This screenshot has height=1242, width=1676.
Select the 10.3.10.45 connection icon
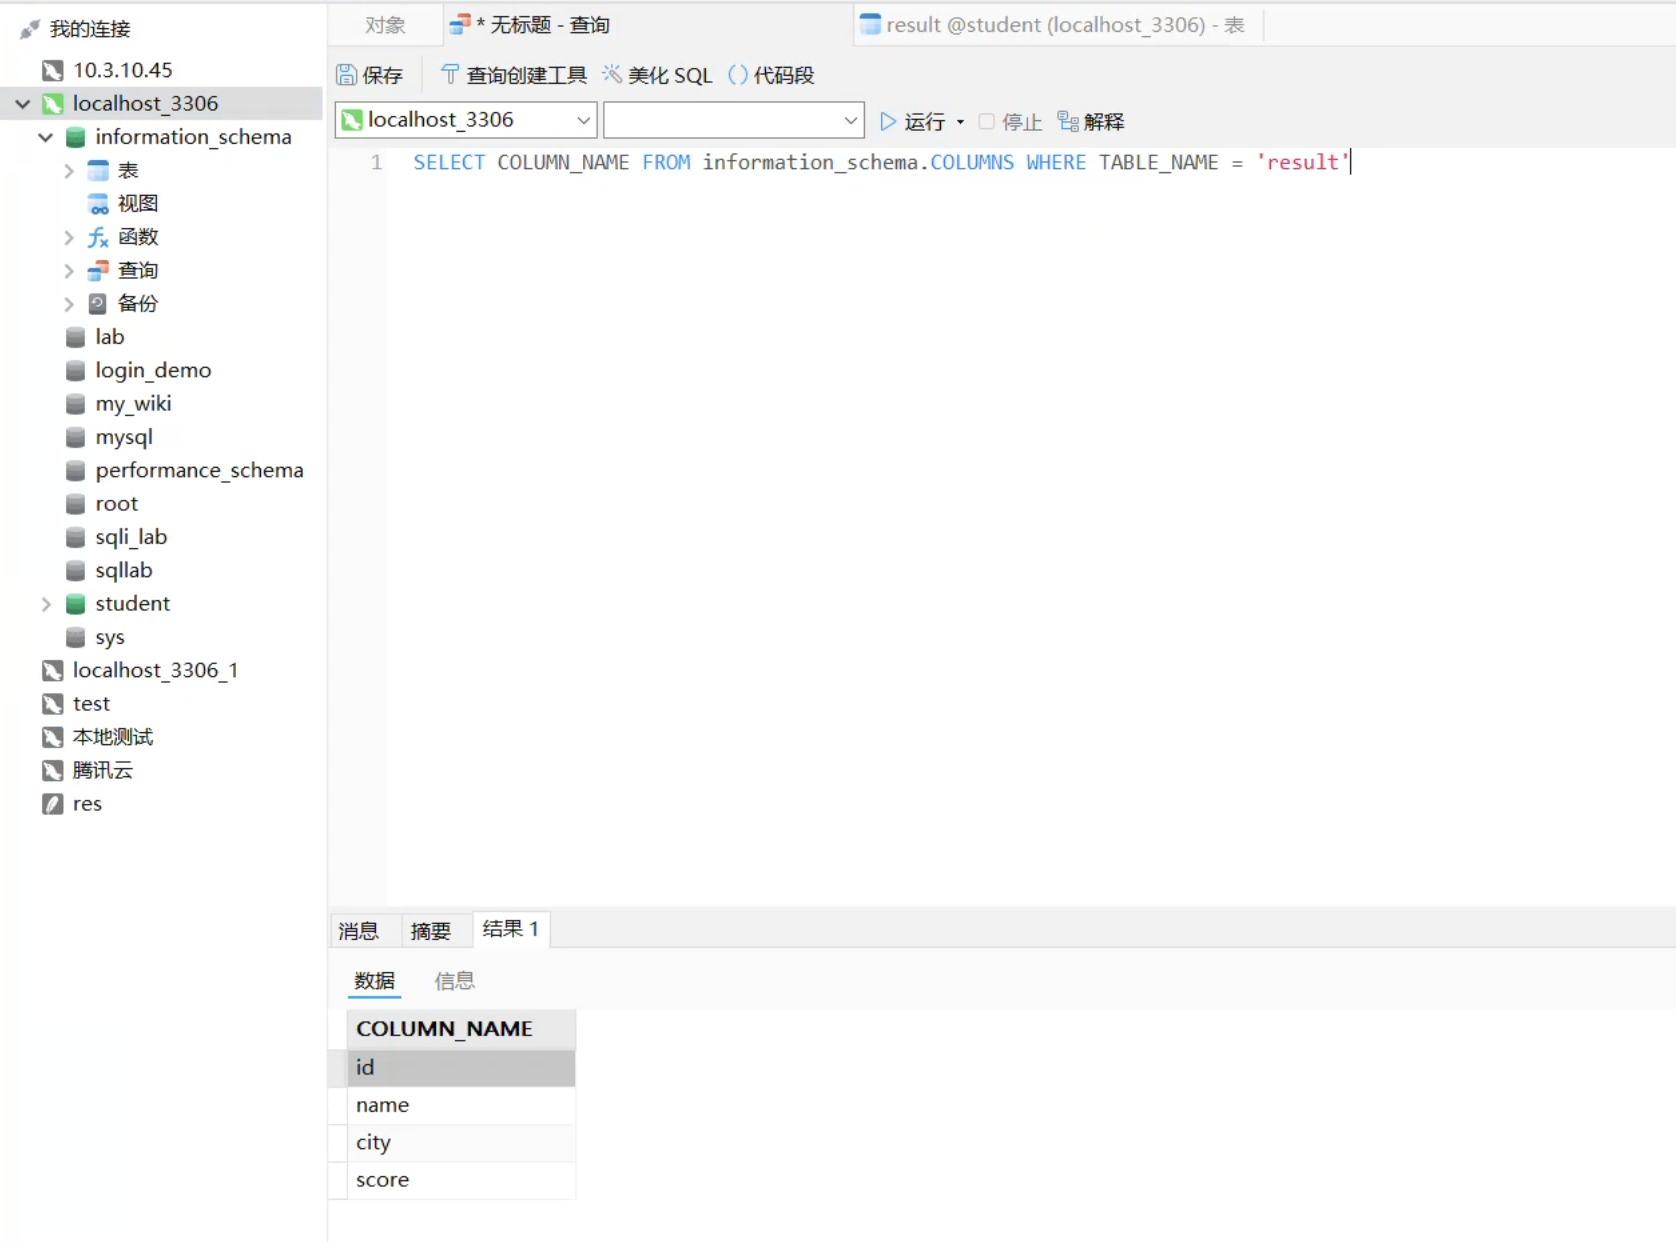pos(53,70)
